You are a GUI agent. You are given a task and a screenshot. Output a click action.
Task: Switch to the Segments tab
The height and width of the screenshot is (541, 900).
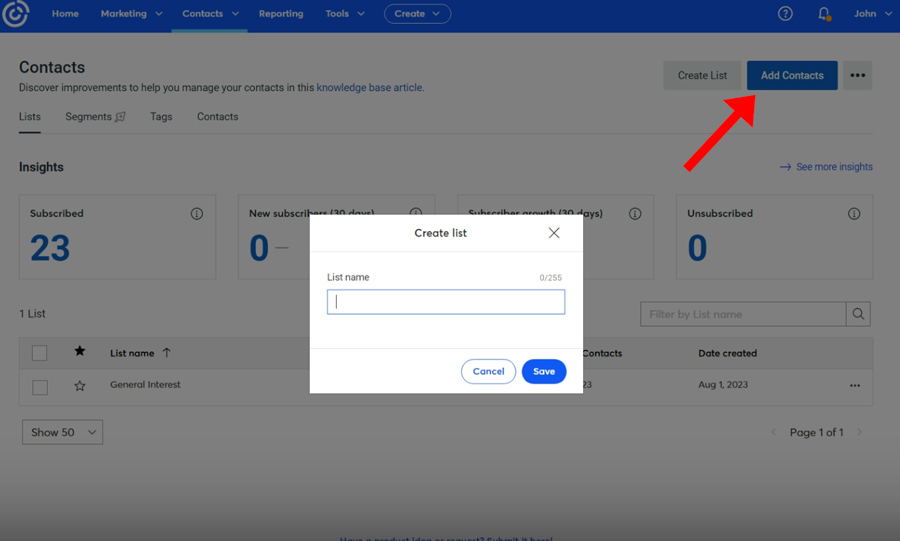tap(88, 116)
